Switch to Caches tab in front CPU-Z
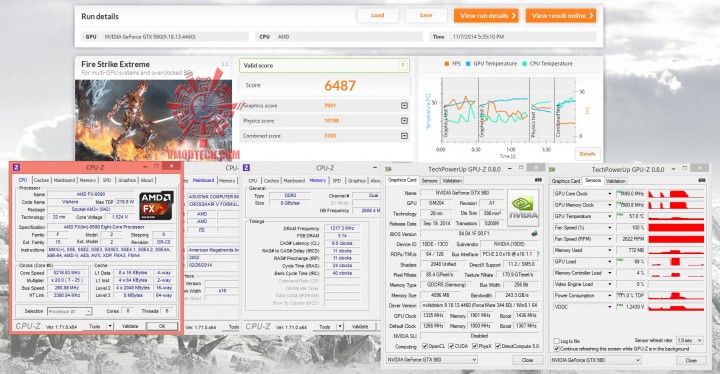720x374 pixels. click(41, 180)
